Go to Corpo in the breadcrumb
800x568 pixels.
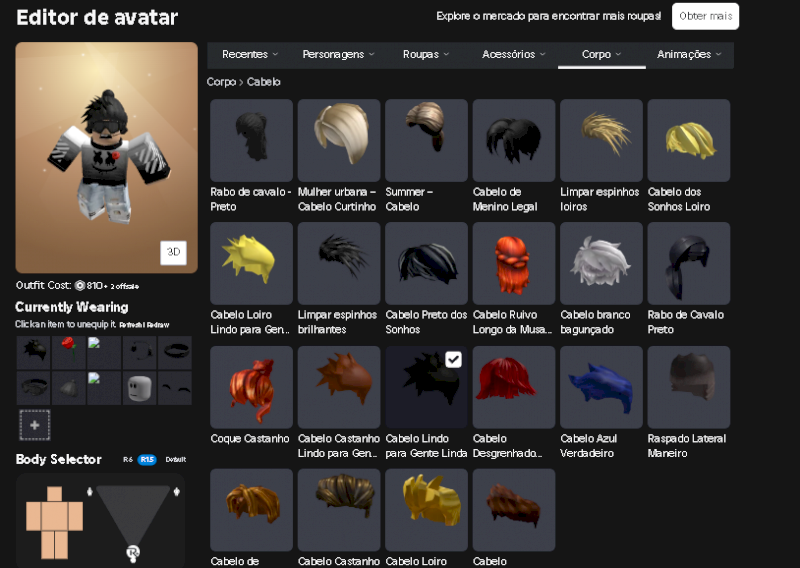tap(221, 82)
